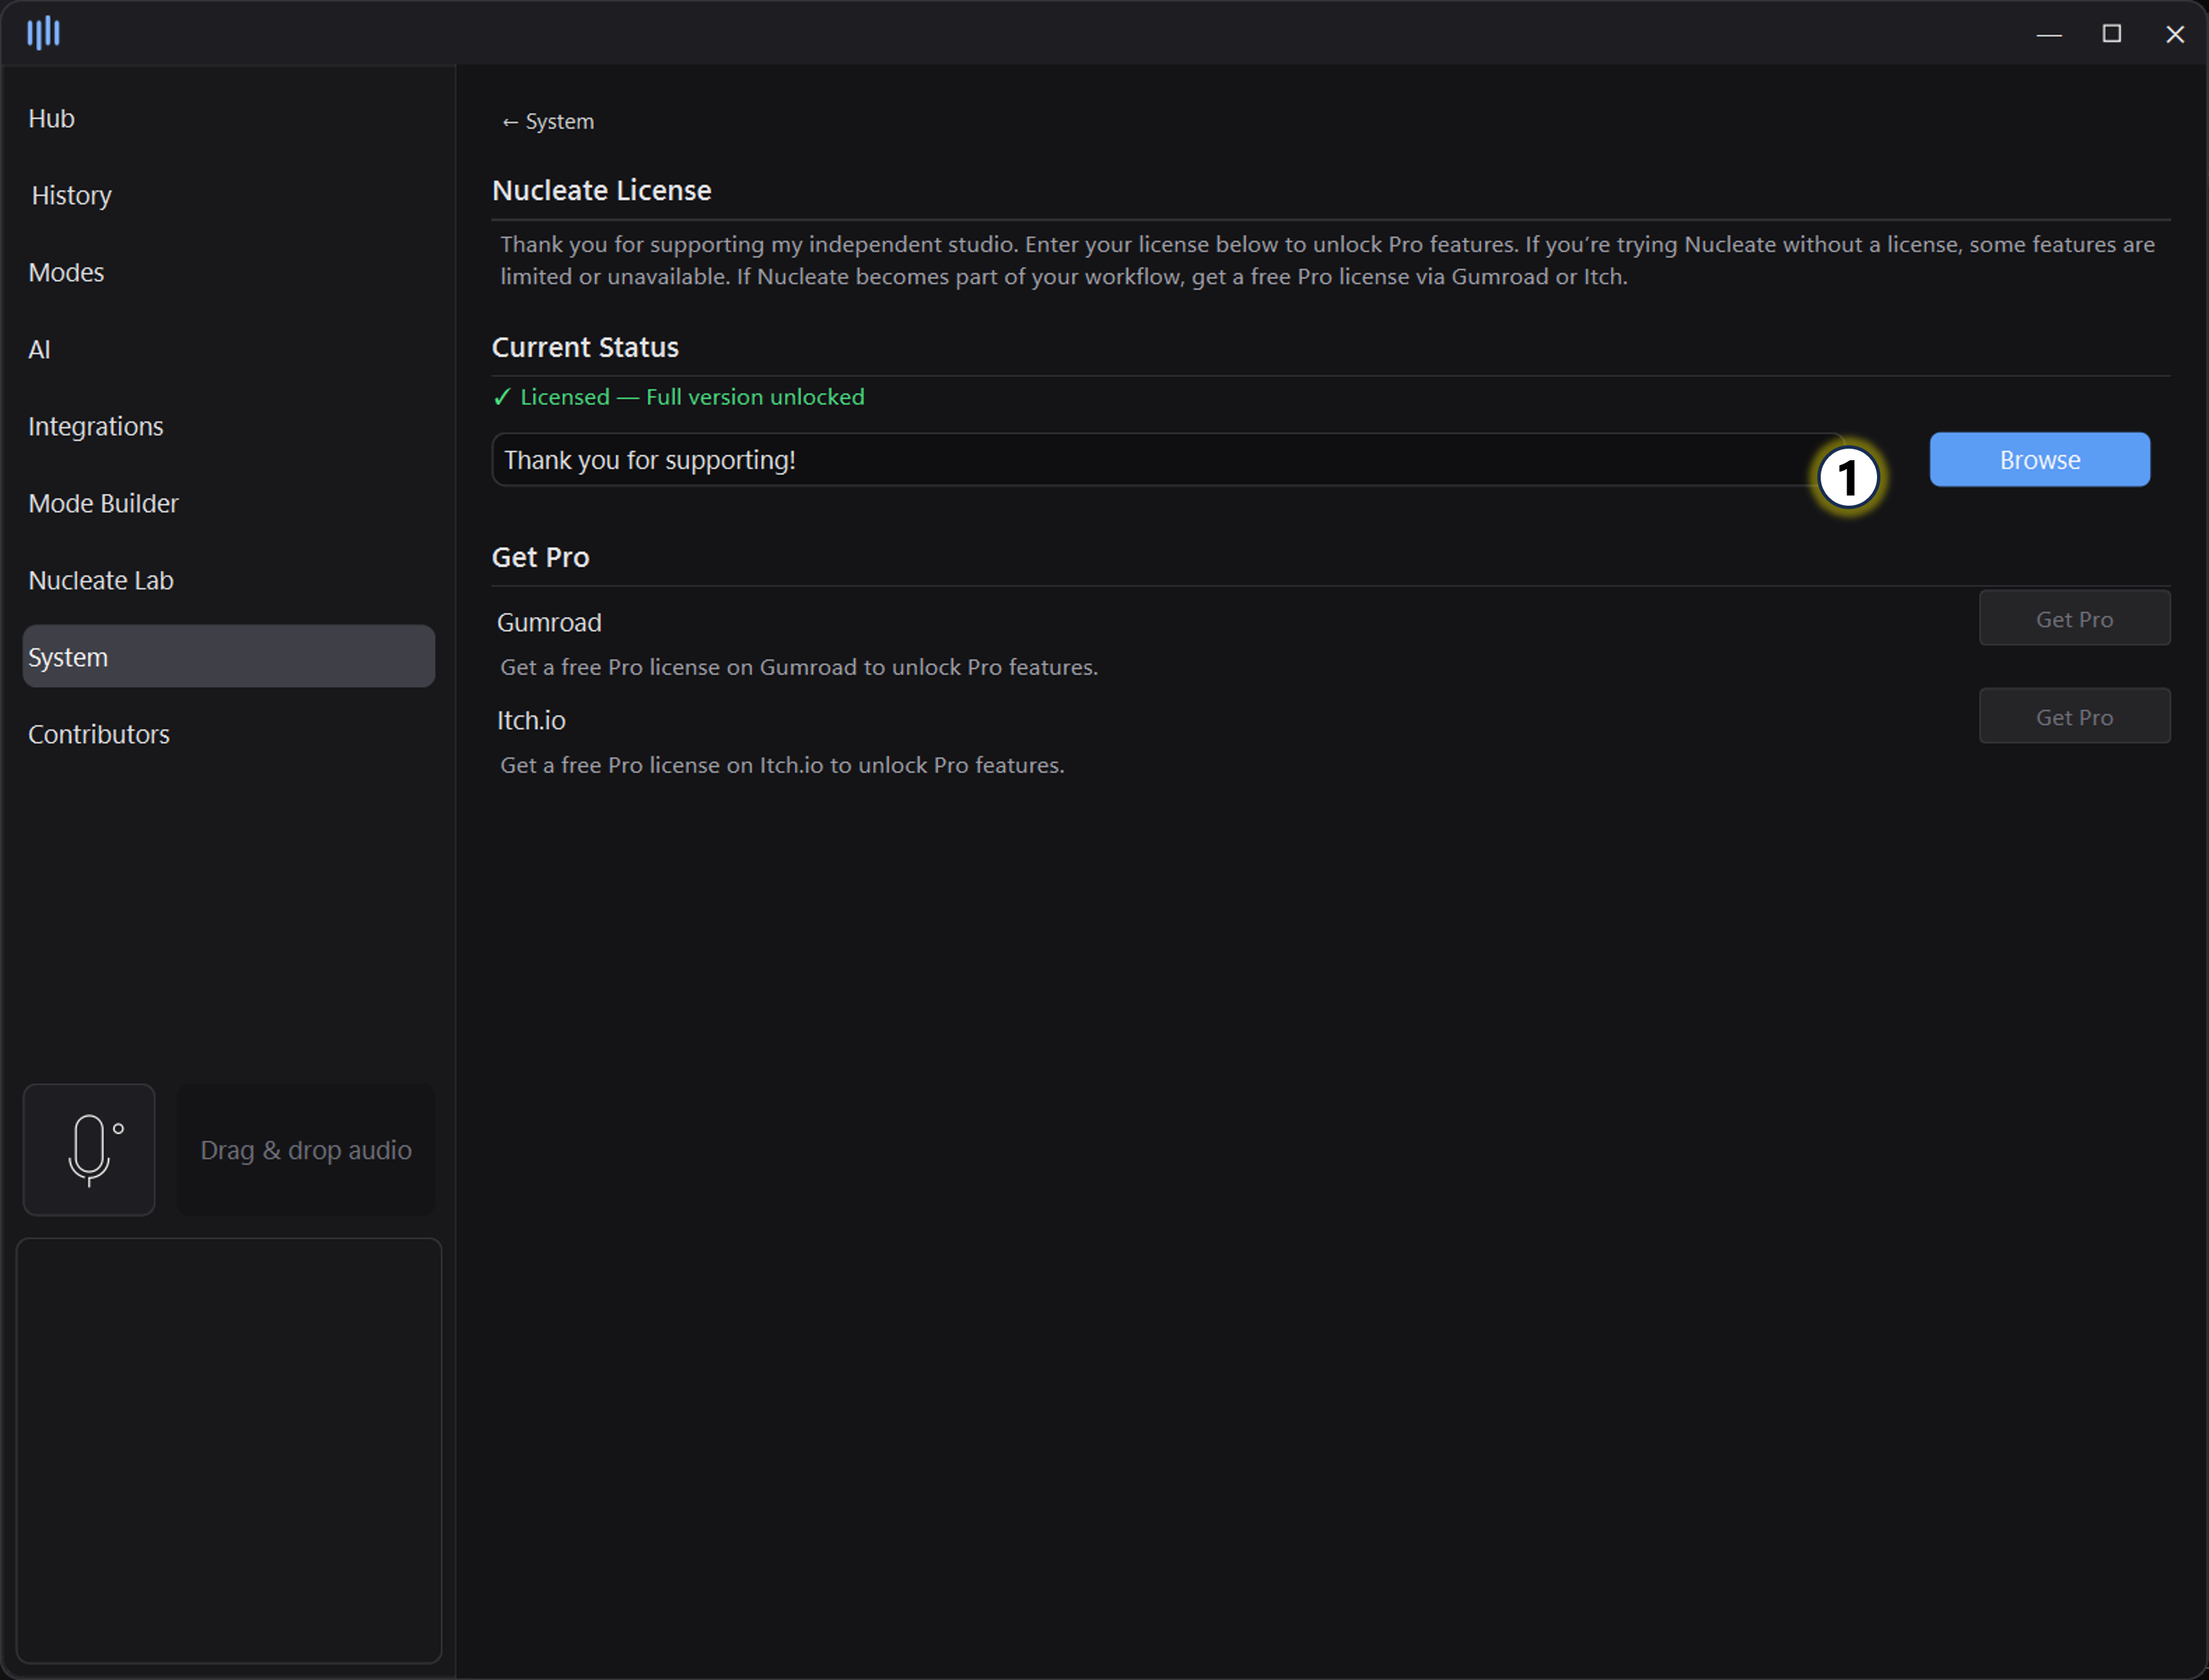This screenshot has width=2209, height=1680.
Task: Click the Nucleate License heading
Action: [602, 190]
